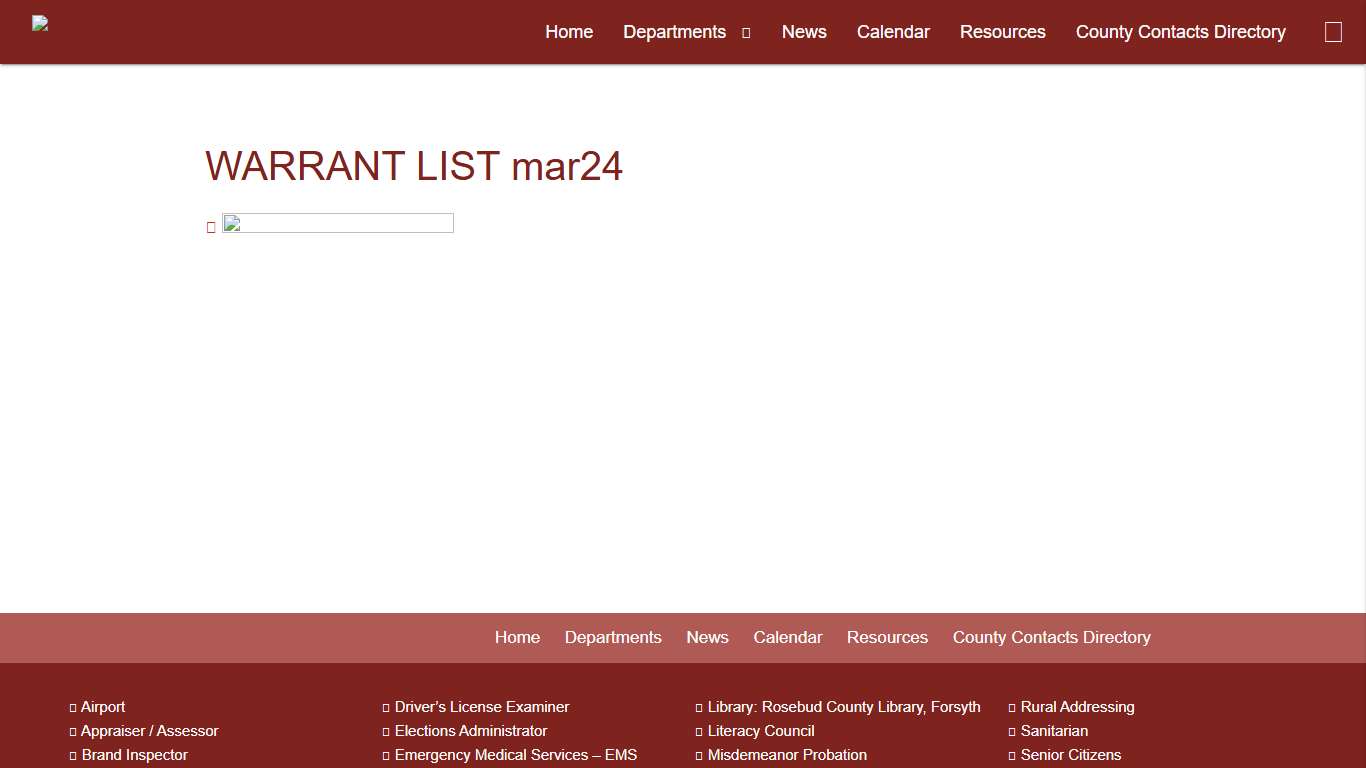Open the Senior Citizens footer link
The width and height of the screenshot is (1366, 768).
pos(1071,755)
